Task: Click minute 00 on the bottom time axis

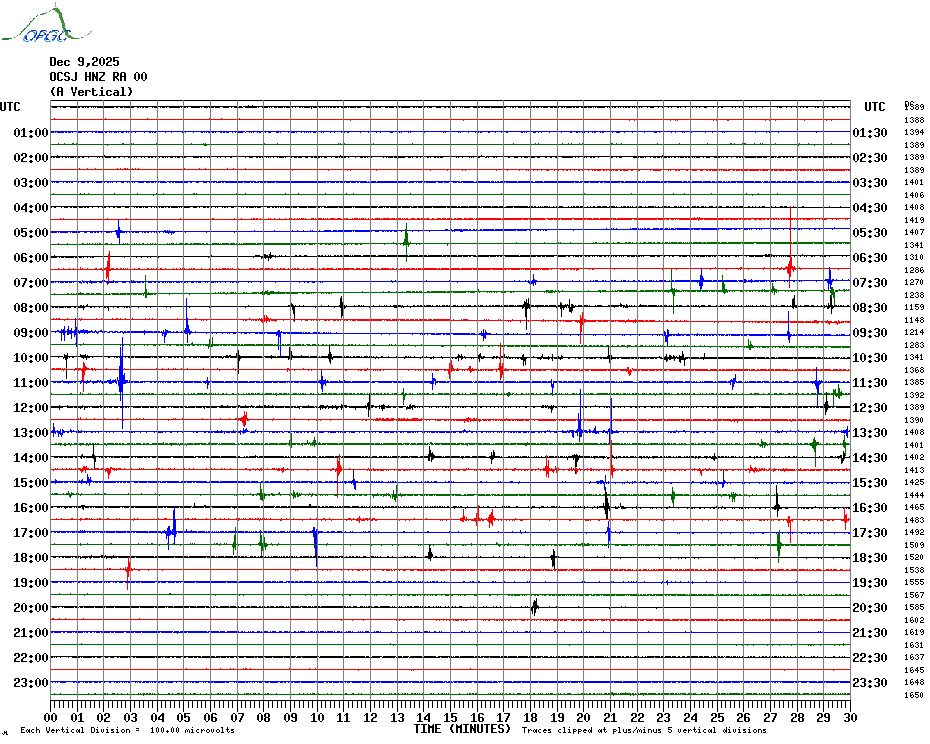Action: (51, 717)
